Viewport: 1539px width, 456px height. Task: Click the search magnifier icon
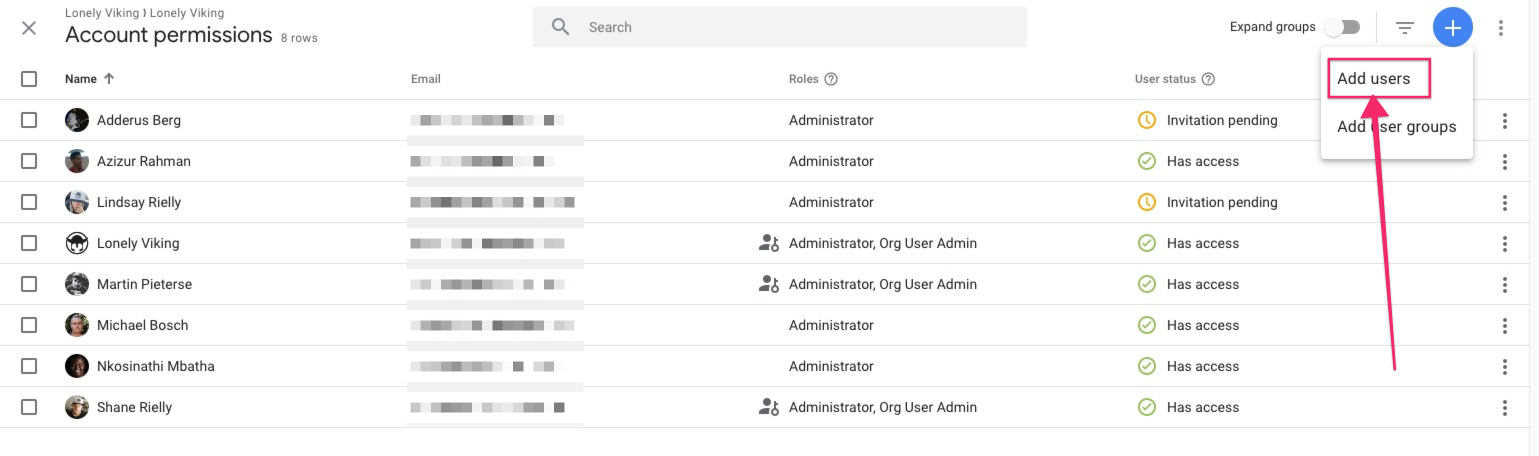pos(561,27)
